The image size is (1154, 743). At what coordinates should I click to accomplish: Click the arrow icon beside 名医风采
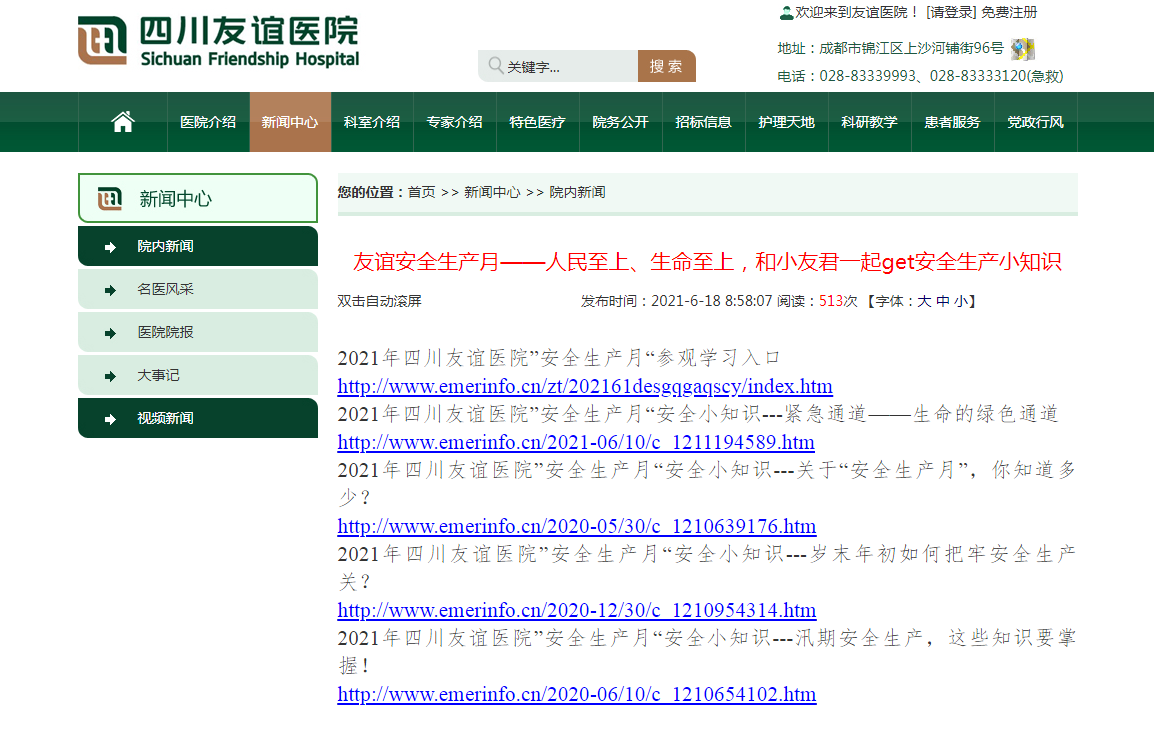[x=110, y=290]
